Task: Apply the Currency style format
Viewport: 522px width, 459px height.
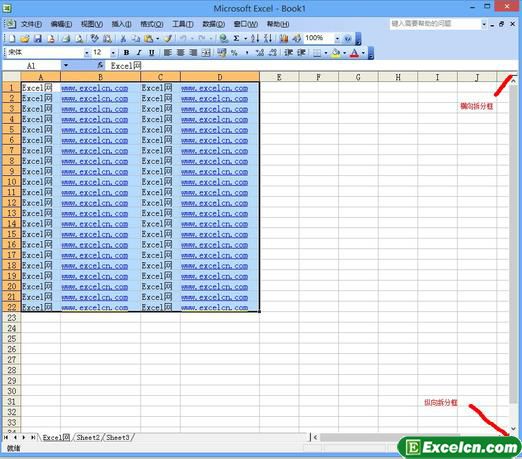Action: 222,53
